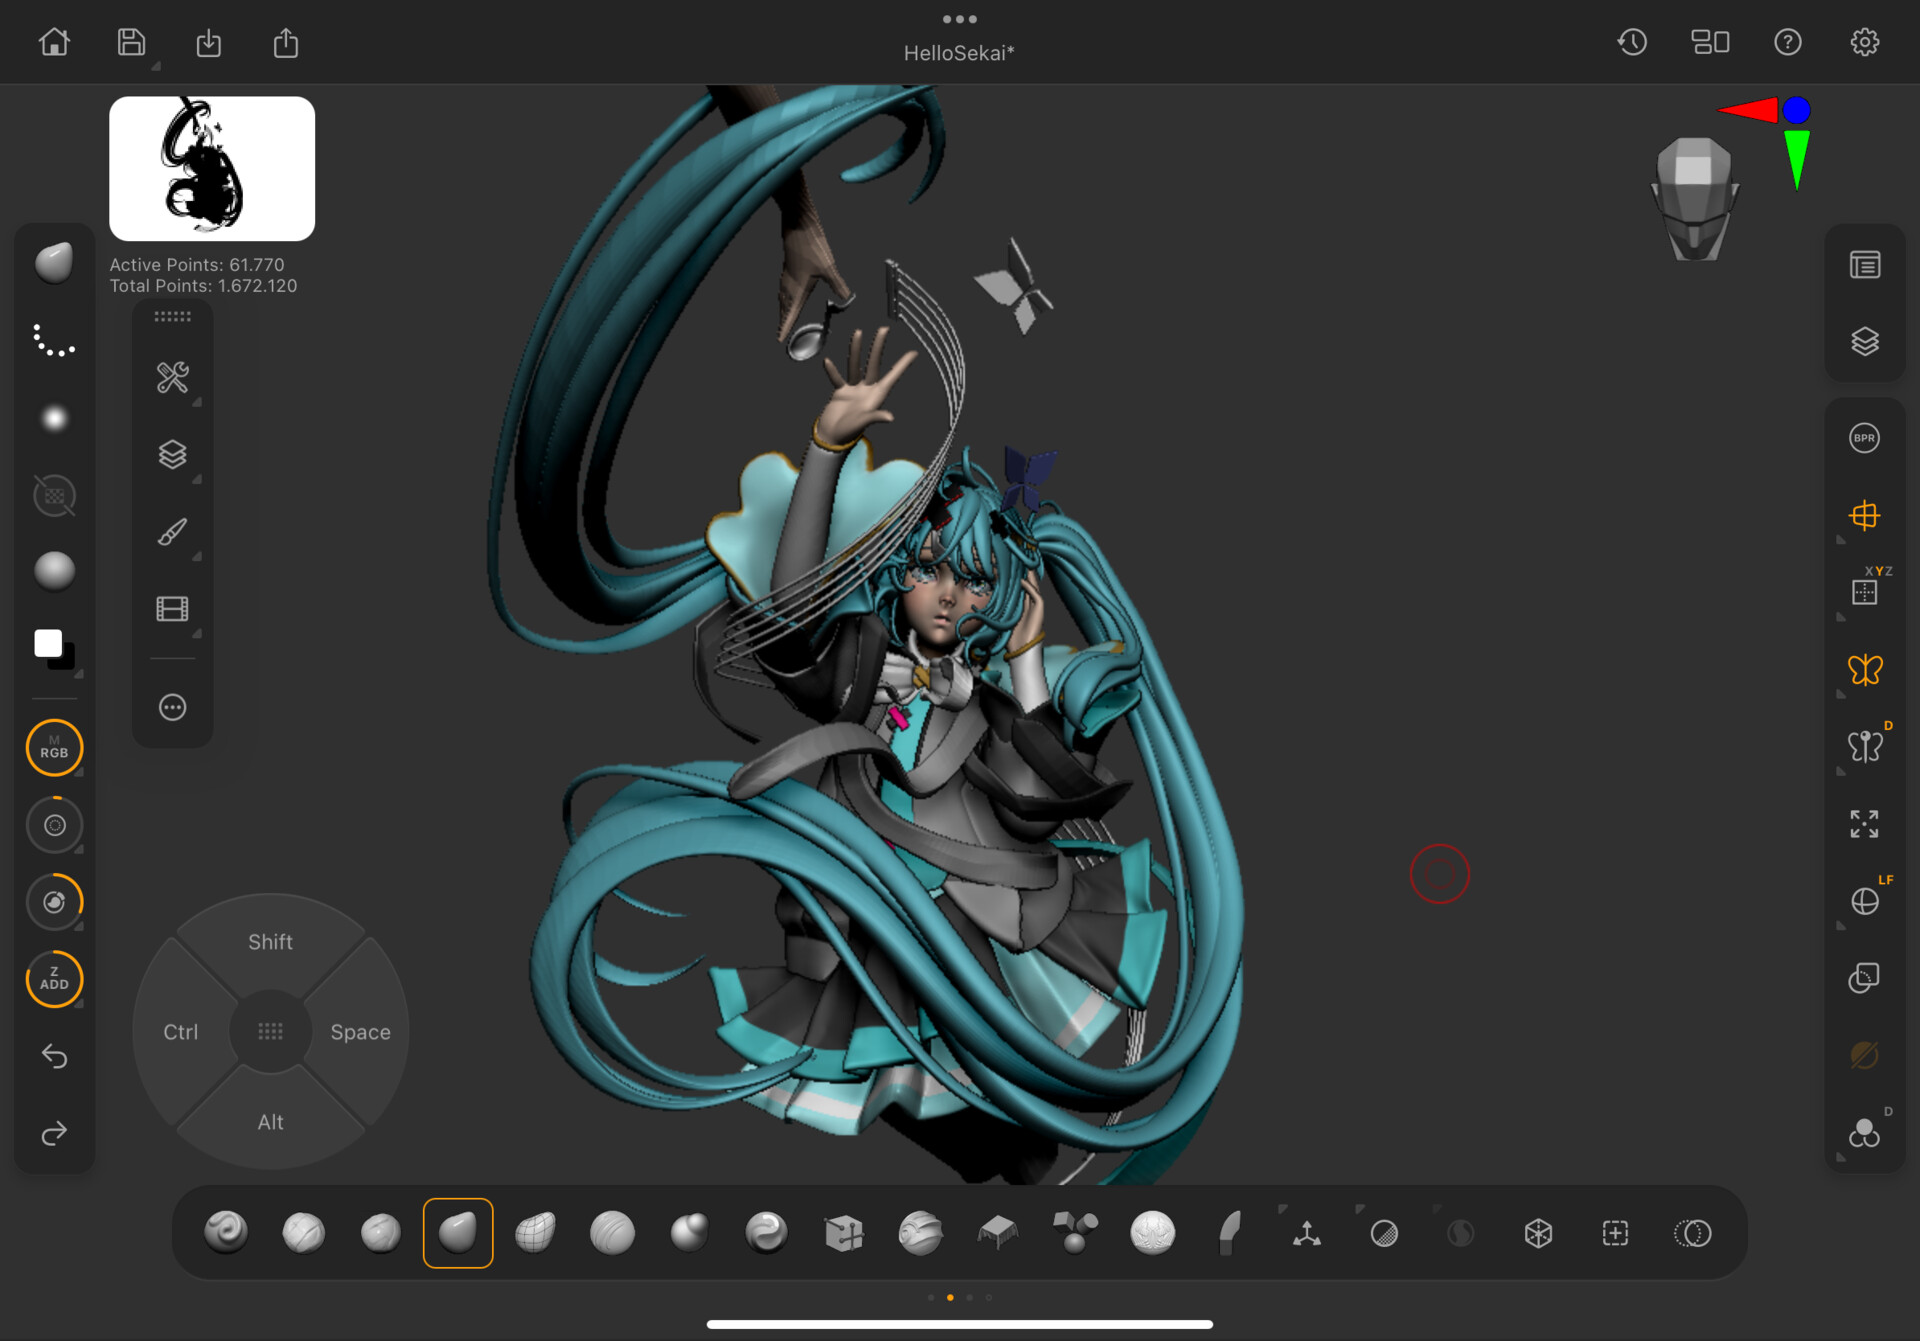Open the three-dots more options button
The width and height of the screenshot is (1920, 1341).
click(x=172, y=708)
